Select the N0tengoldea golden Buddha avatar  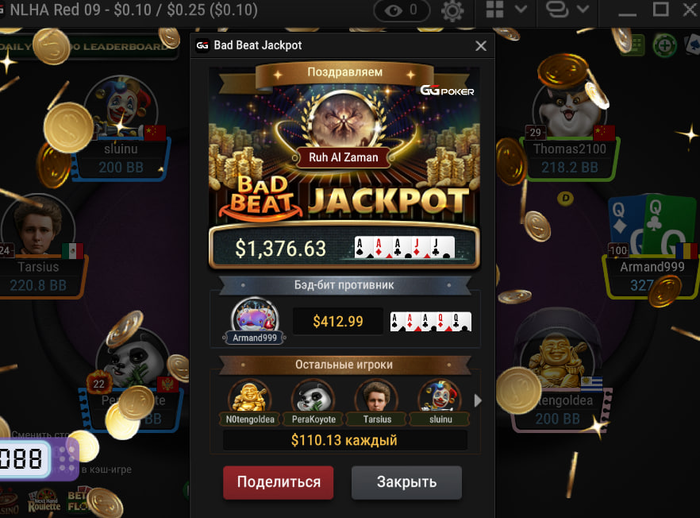(250, 402)
